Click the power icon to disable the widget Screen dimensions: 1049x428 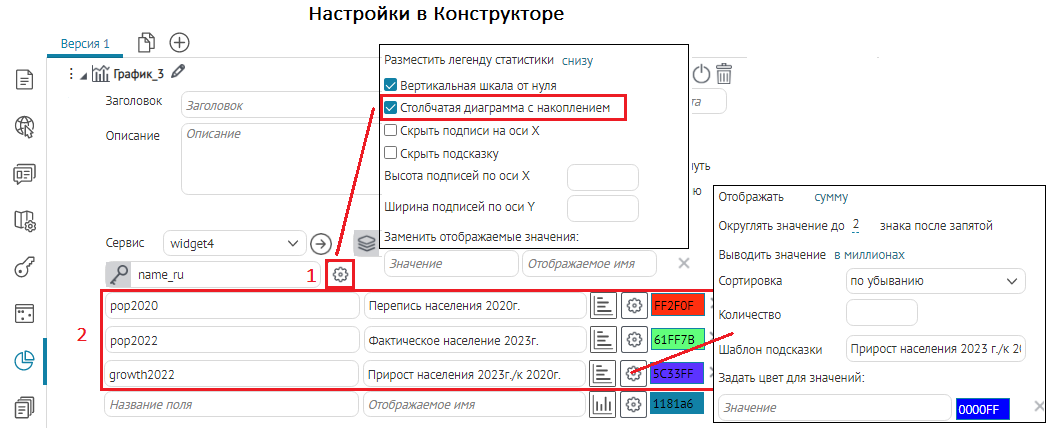[x=701, y=73]
